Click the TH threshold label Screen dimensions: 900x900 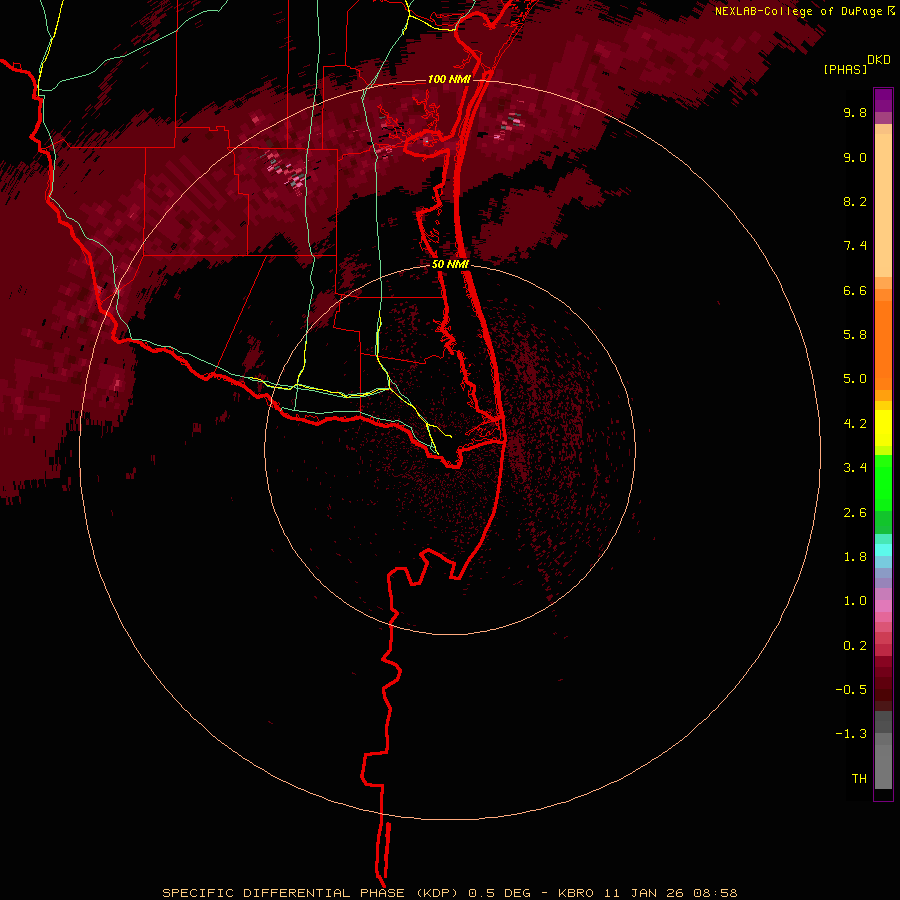859,779
